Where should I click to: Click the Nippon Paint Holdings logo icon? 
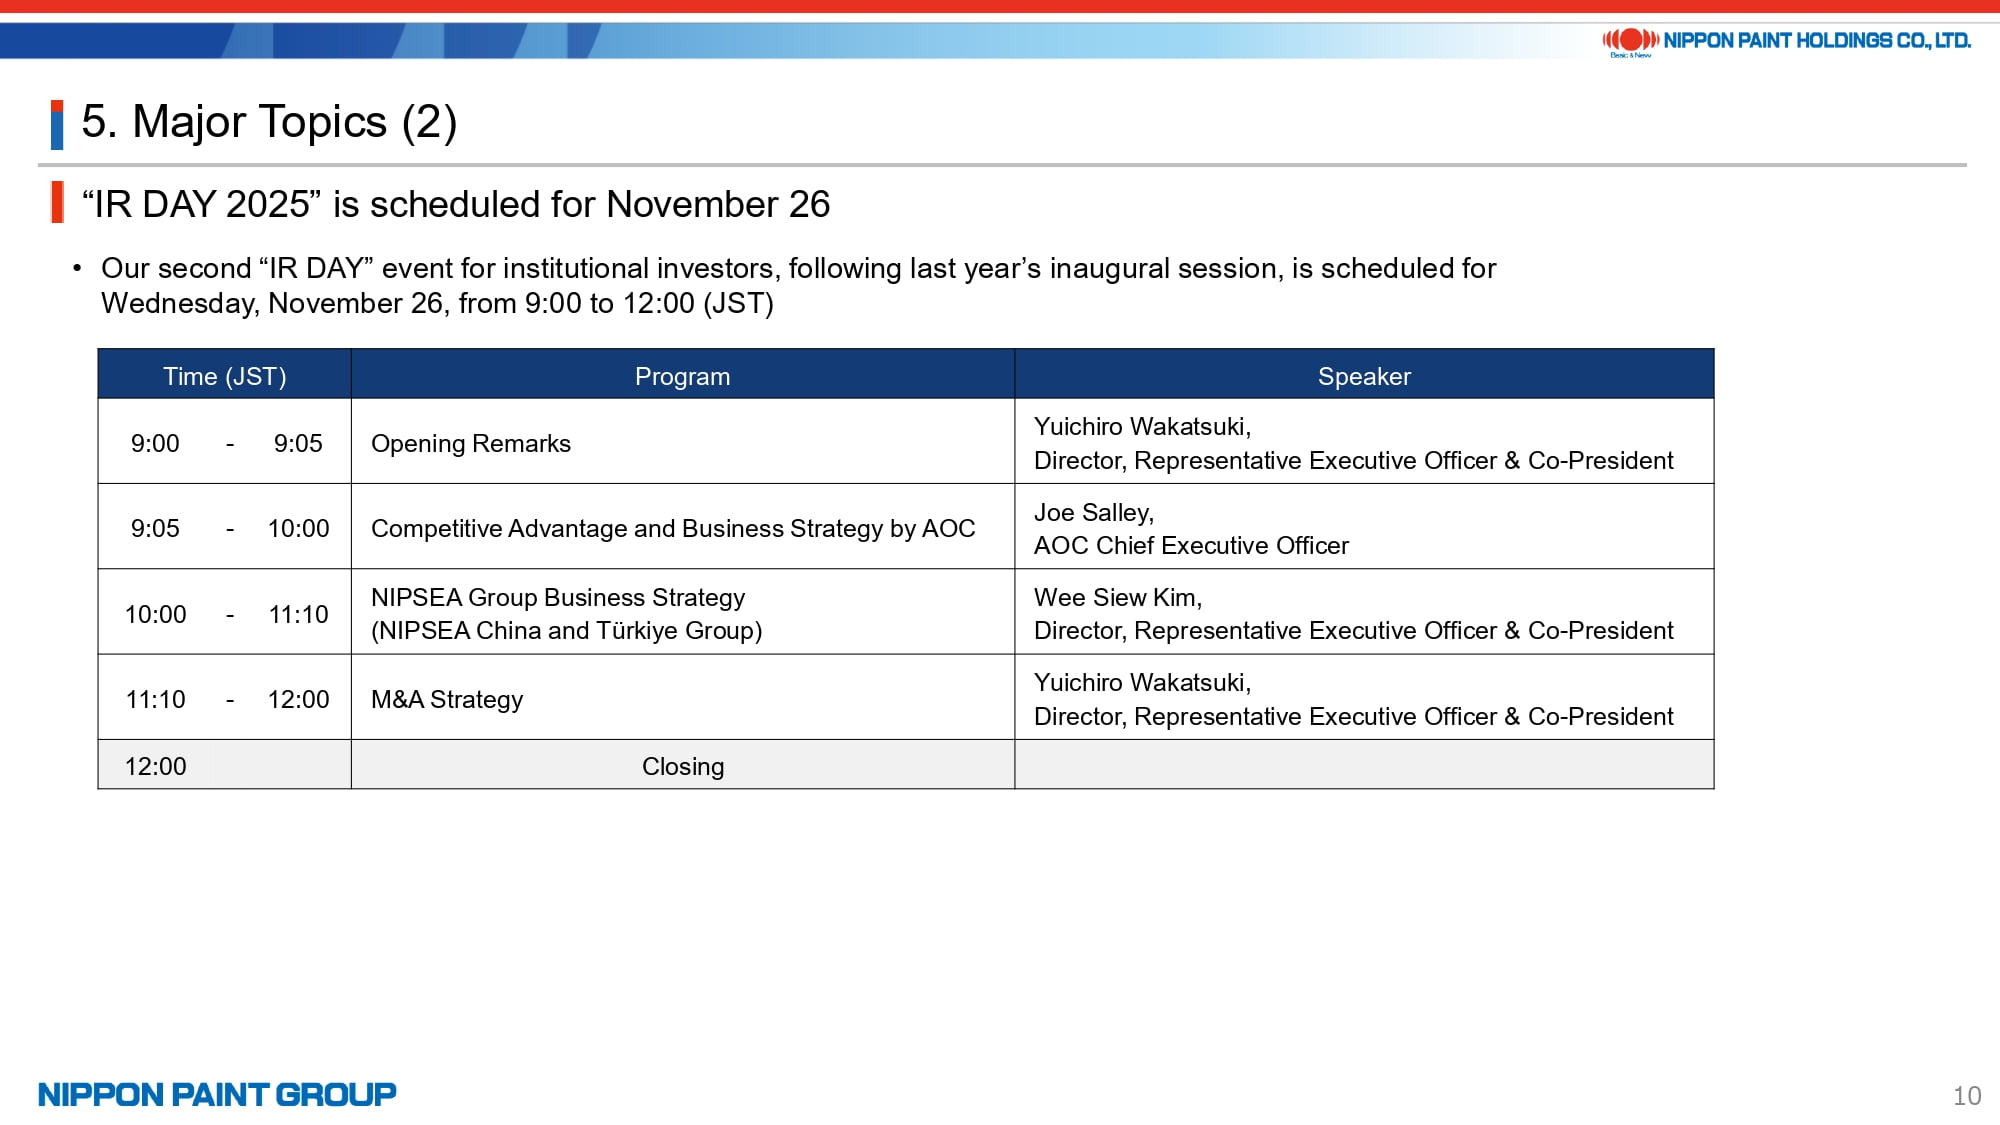pyautogui.click(x=1630, y=40)
